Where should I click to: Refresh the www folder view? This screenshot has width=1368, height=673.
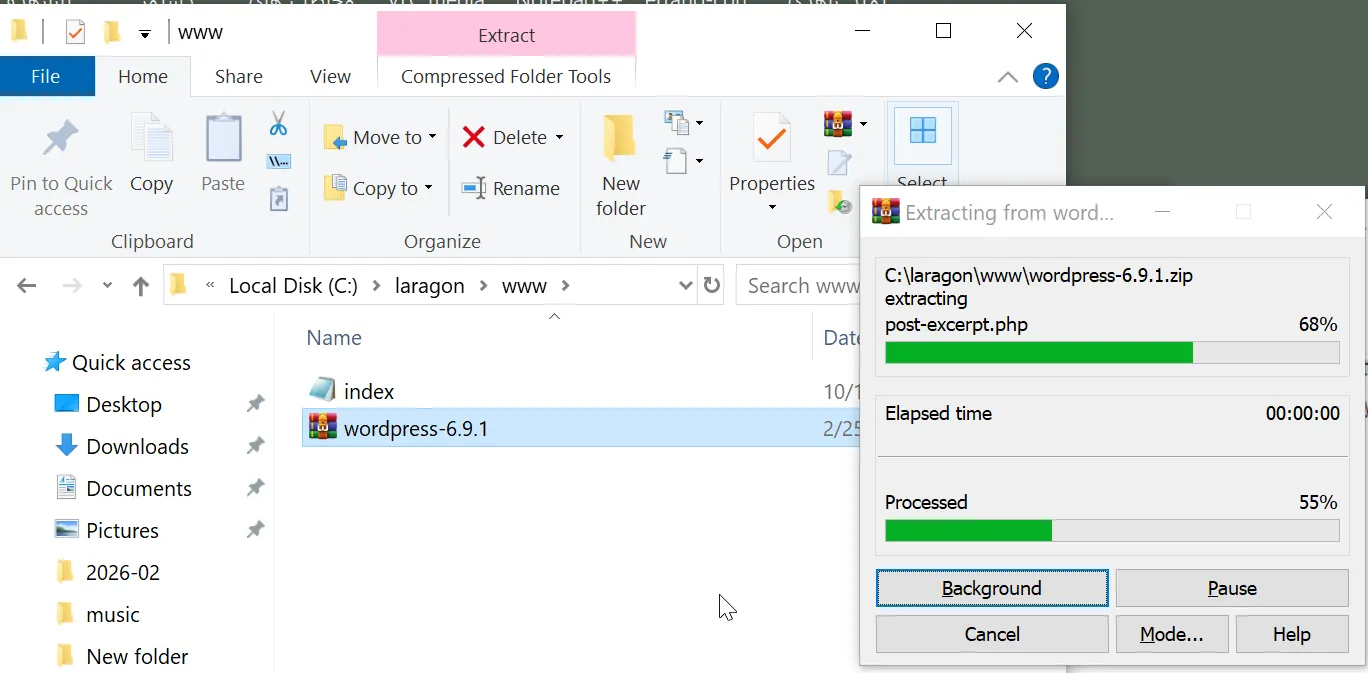712,285
